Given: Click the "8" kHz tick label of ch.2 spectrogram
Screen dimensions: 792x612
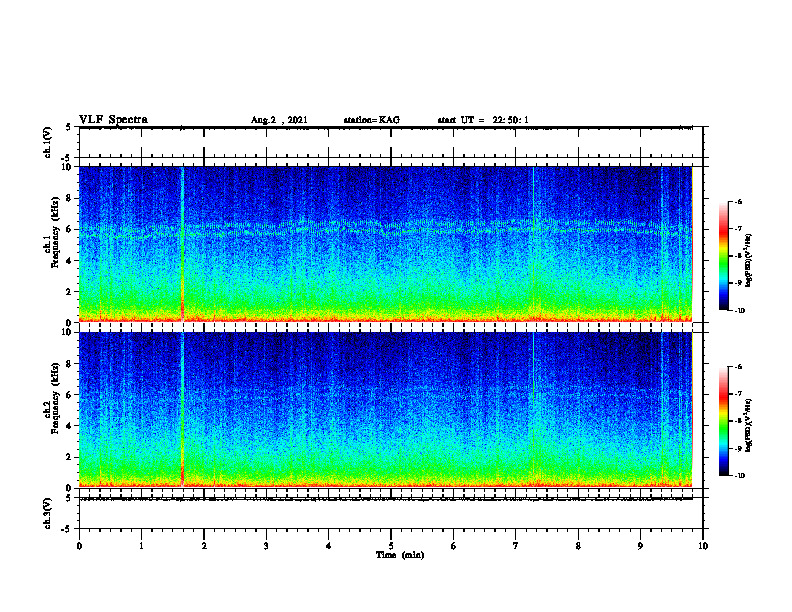Looking at the screenshot, I should click(70, 364).
